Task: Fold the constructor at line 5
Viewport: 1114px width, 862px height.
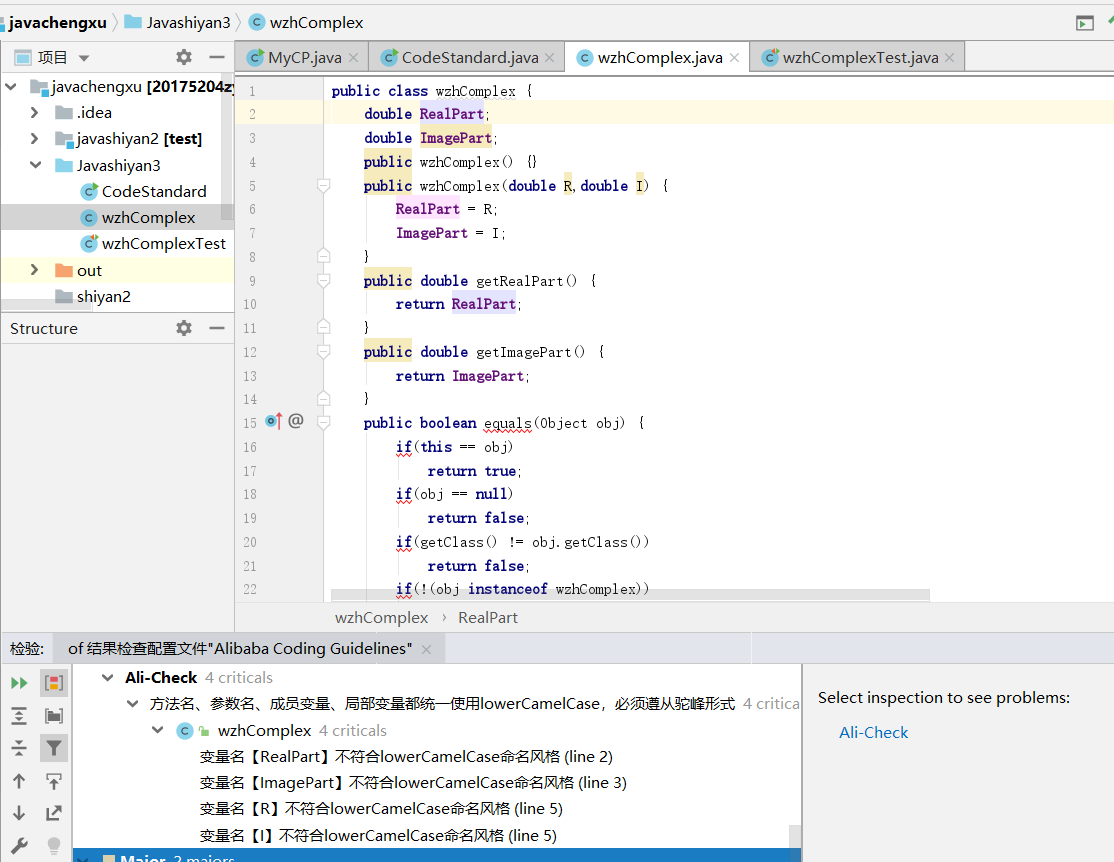Action: point(323,185)
